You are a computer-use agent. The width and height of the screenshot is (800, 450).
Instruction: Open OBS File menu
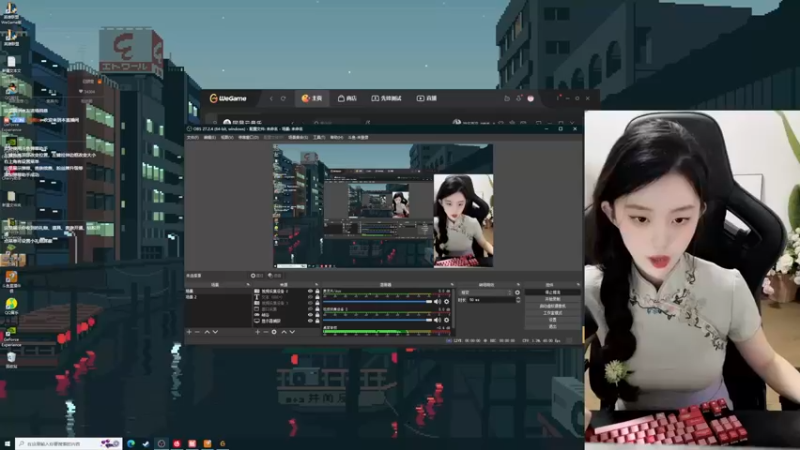pyautogui.click(x=192, y=138)
